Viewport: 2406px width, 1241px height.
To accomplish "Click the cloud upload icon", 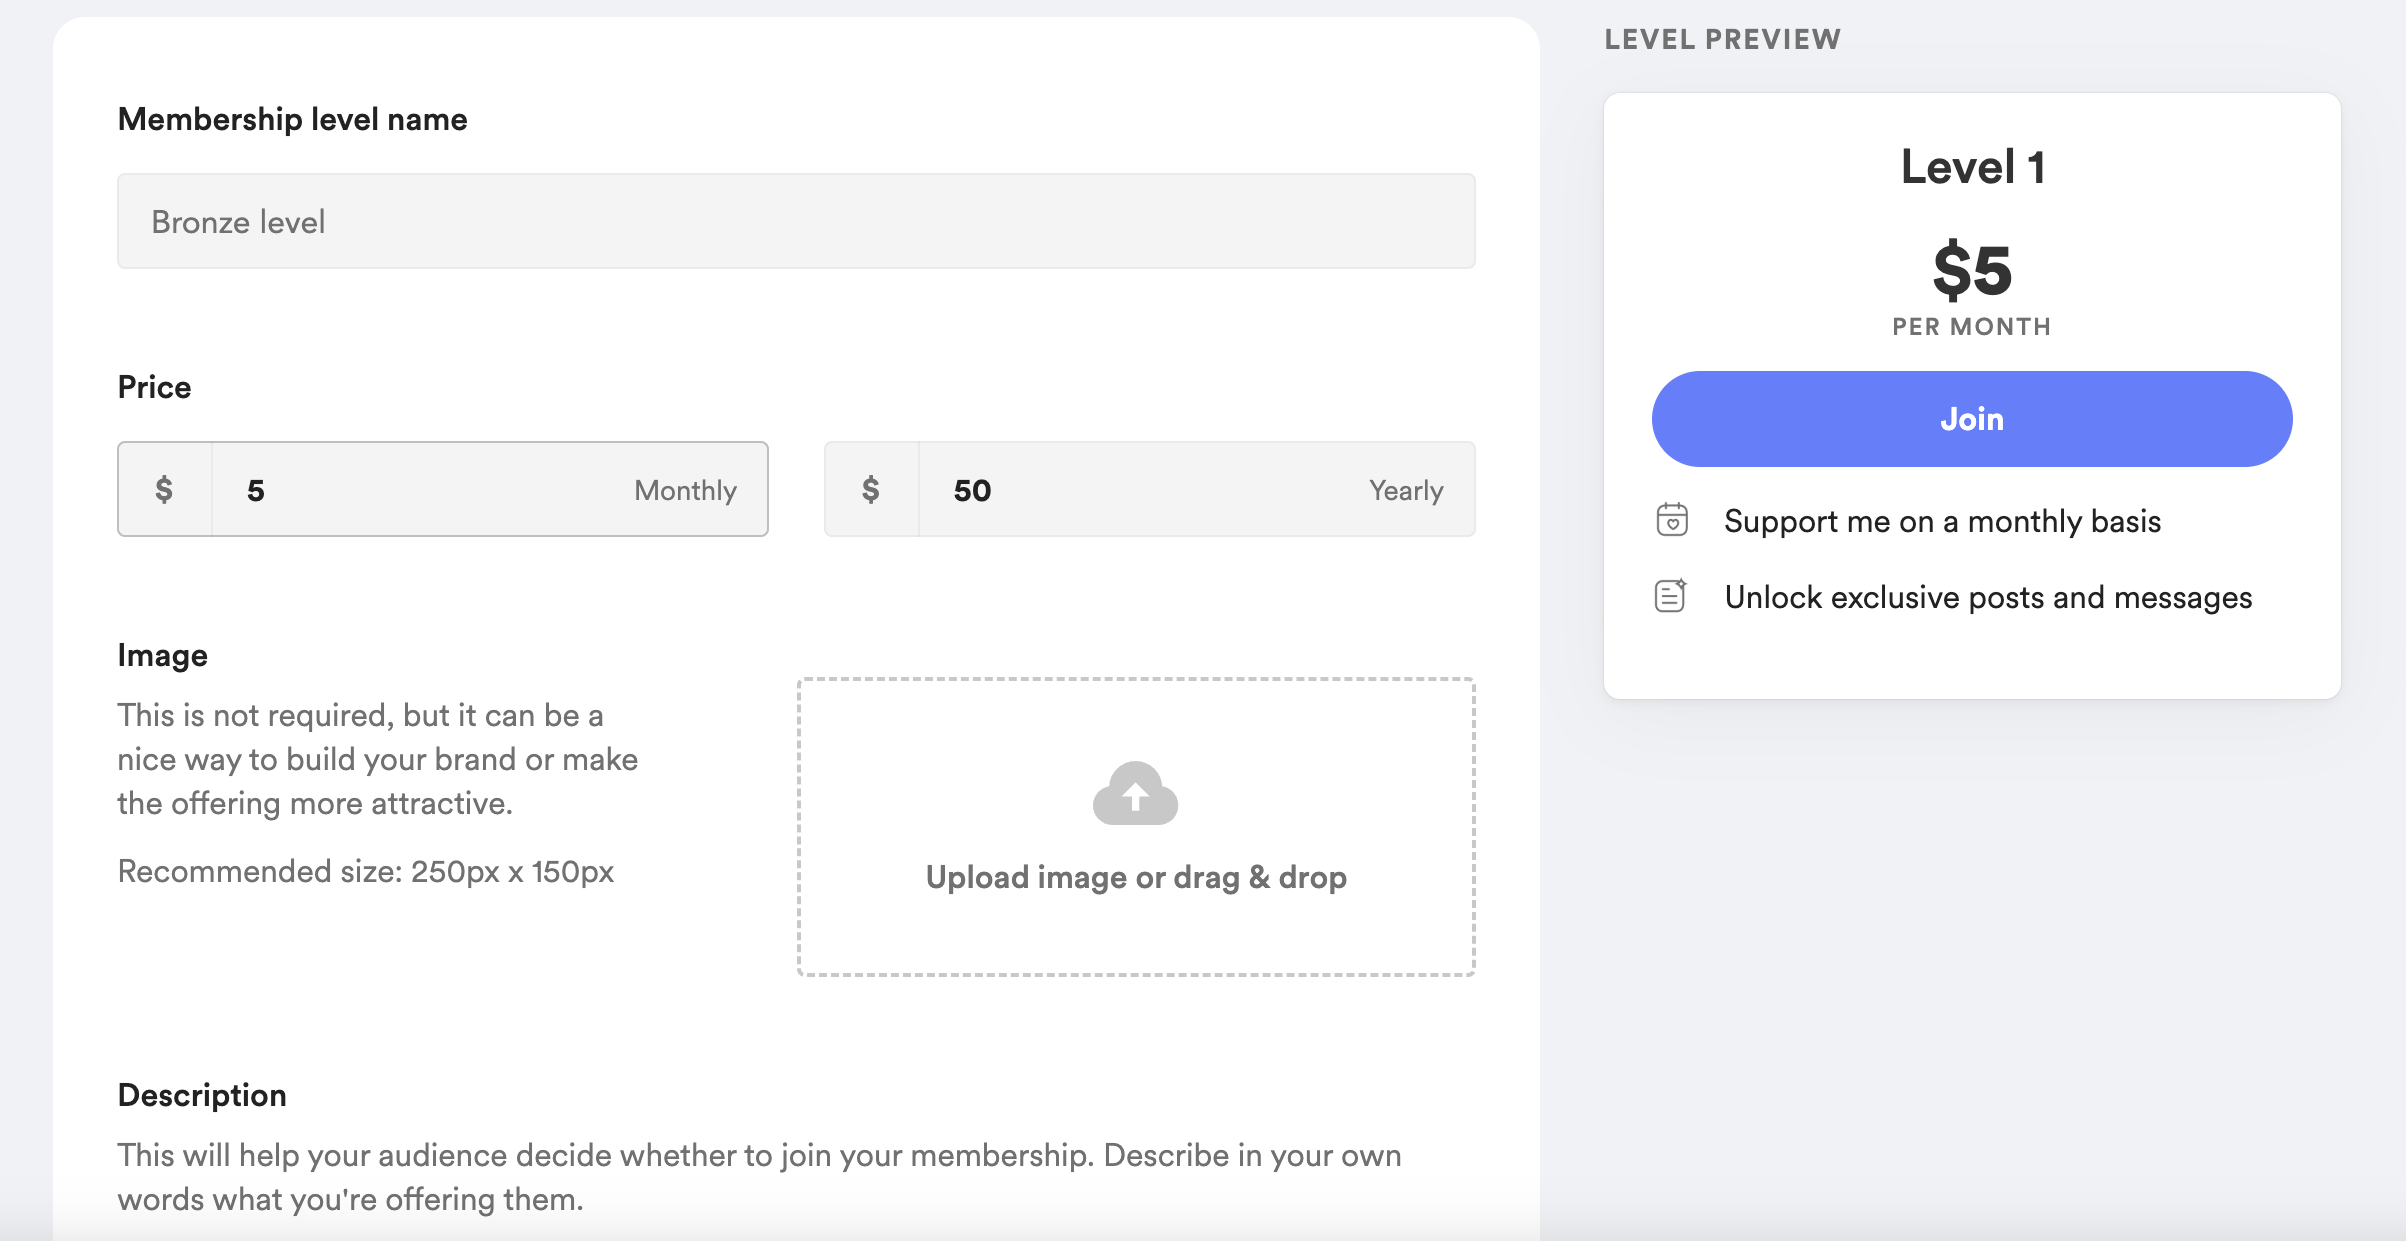I will (x=1135, y=793).
